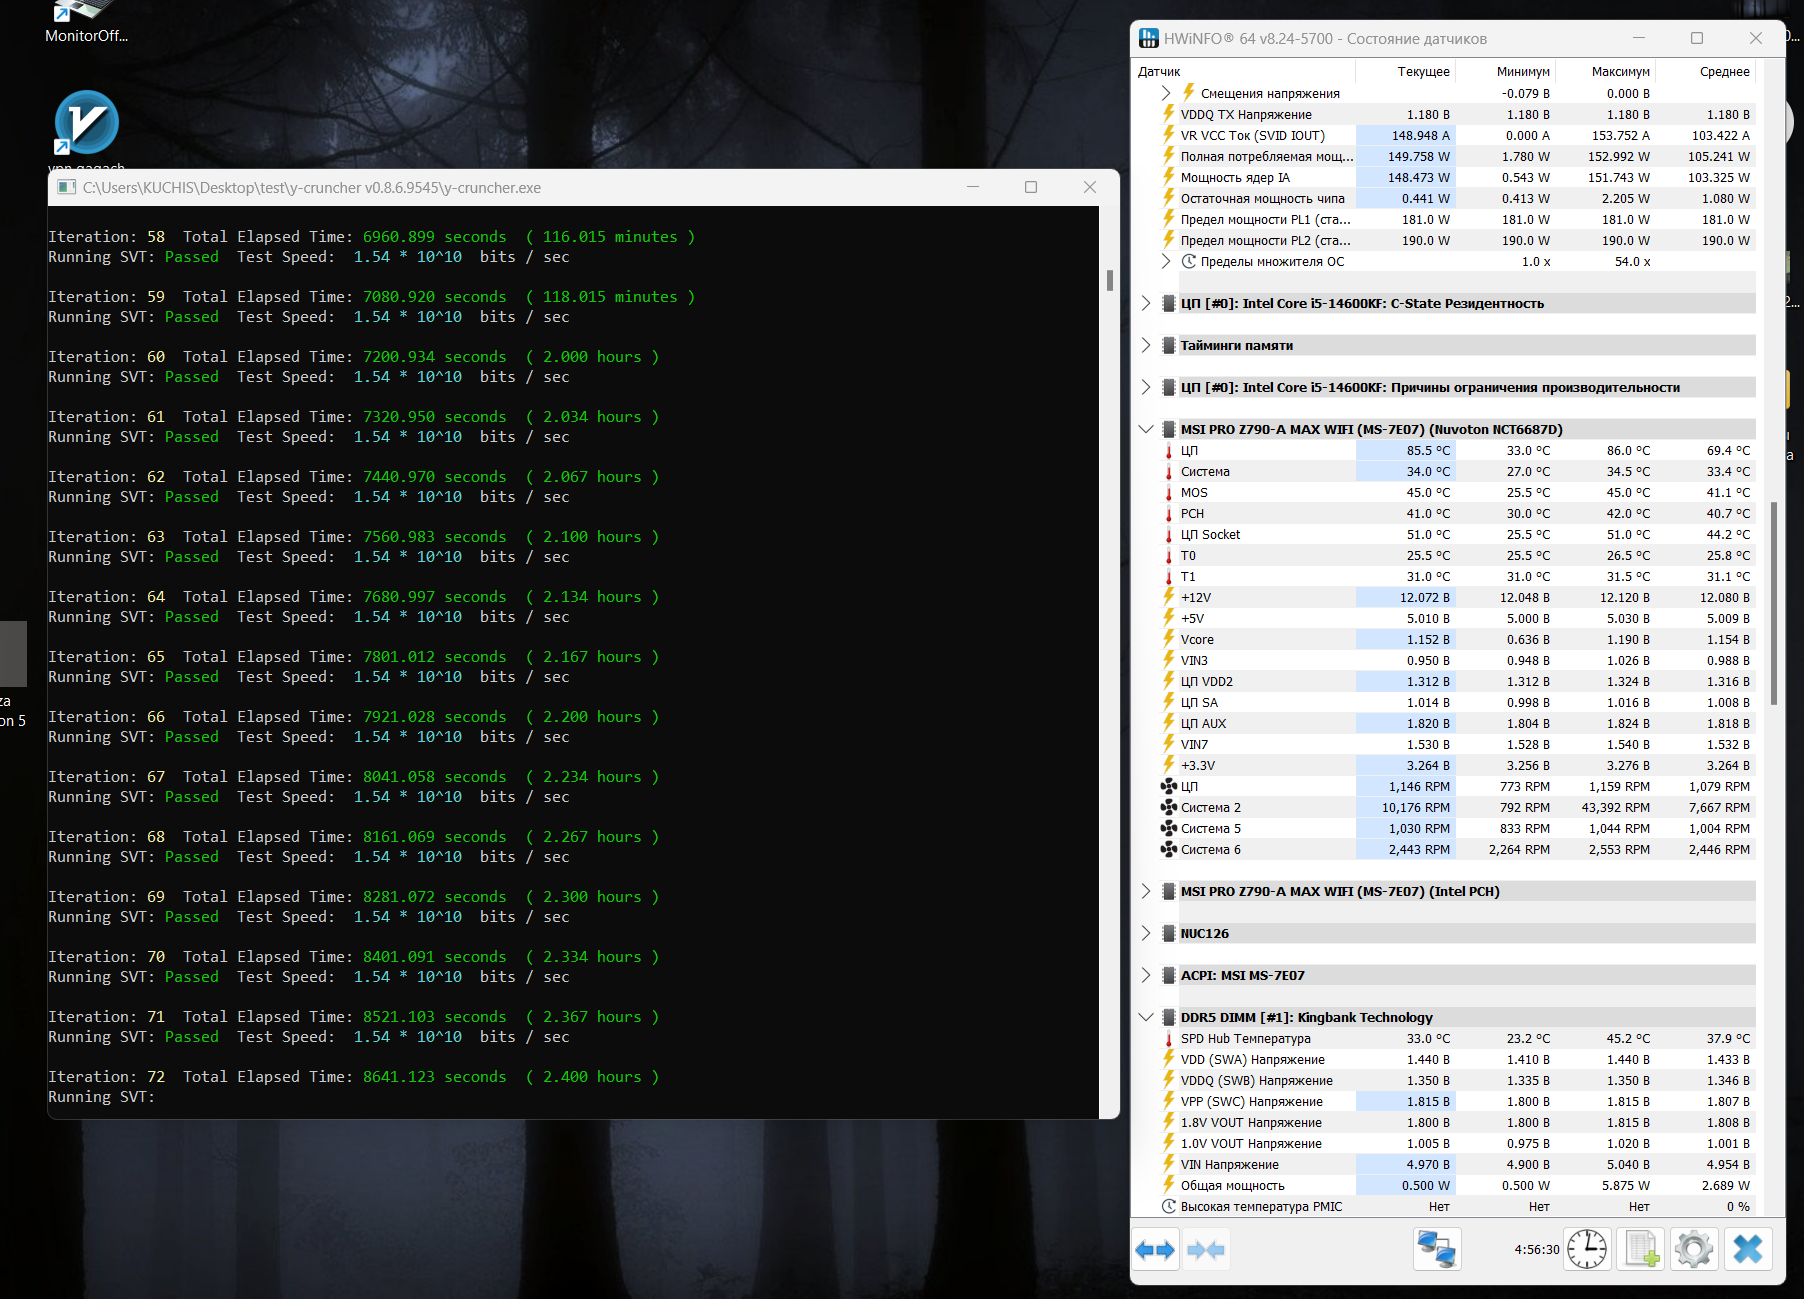Select the VPN desktop shortcut with V logo
The width and height of the screenshot is (1804, 1299).
[x=86, y=123]
